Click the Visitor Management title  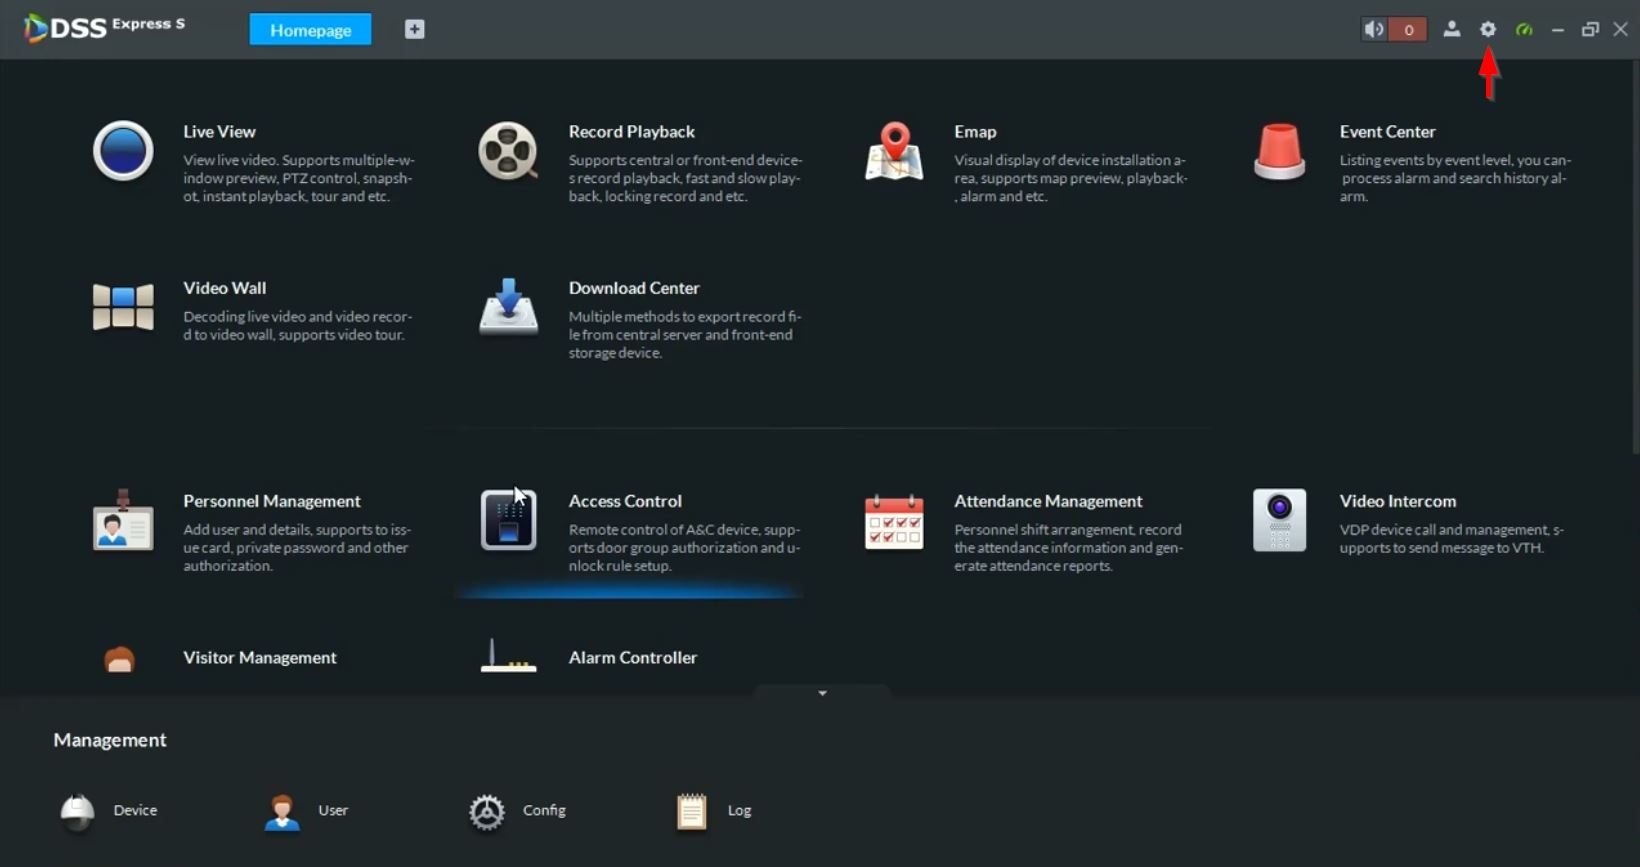[x=259, y=657]
